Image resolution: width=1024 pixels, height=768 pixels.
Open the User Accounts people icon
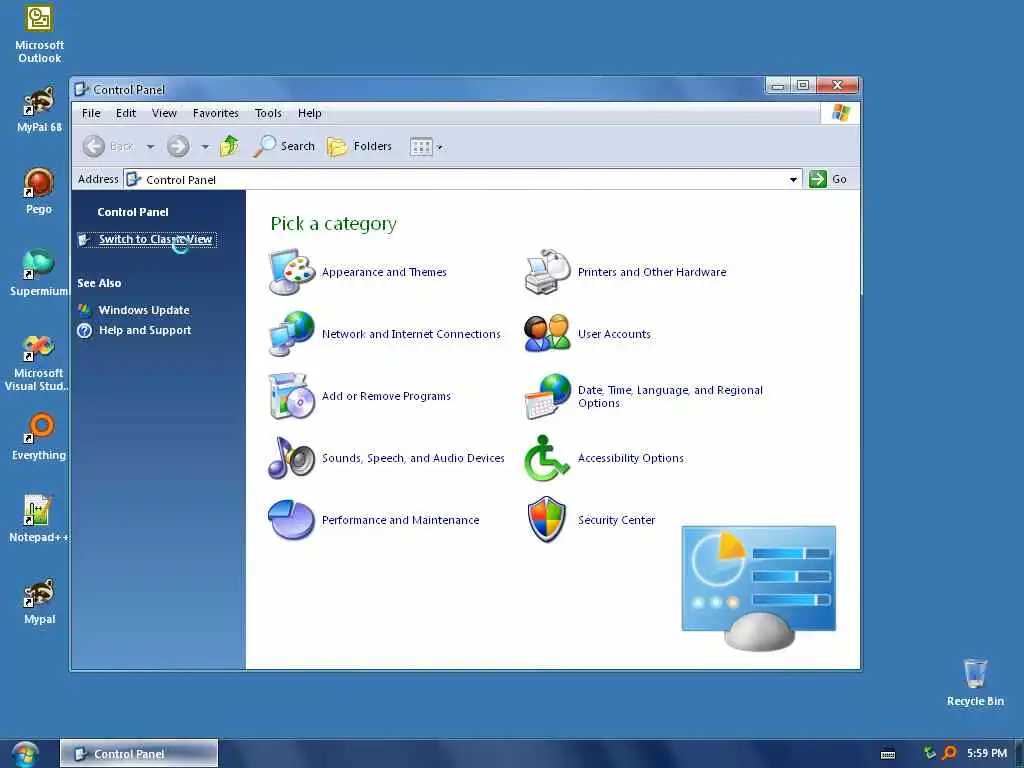(x=547, y=334)
